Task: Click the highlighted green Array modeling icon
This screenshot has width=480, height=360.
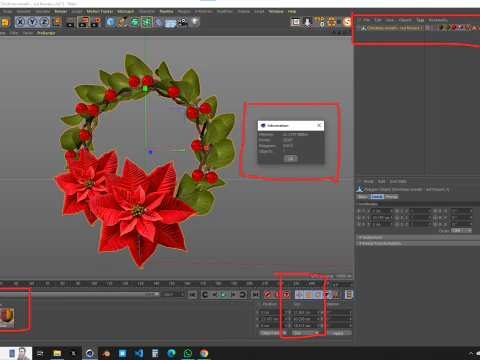Action: tap(147, 22)
